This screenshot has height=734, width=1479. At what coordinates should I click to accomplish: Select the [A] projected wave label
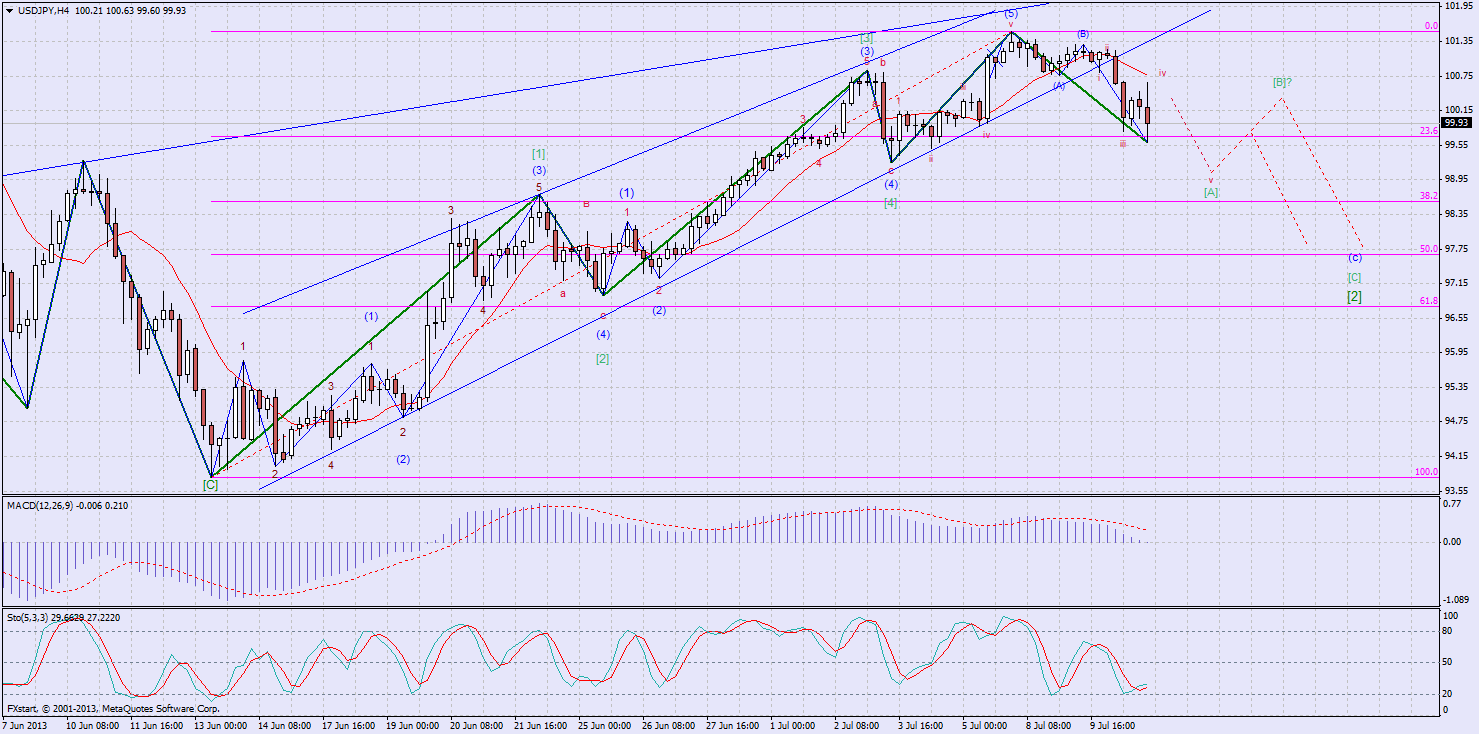[1211, 191]
